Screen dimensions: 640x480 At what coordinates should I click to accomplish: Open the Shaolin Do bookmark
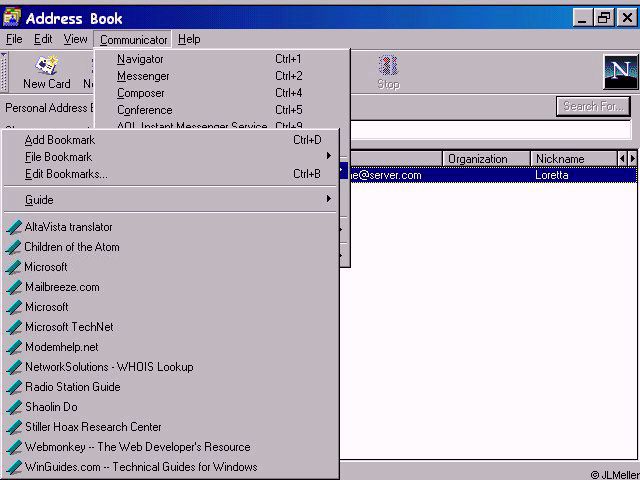click(x=171, y=407)
